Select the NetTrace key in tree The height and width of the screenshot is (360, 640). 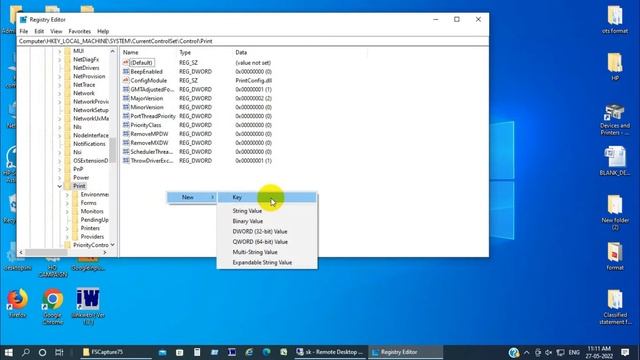tap(84, 84)
